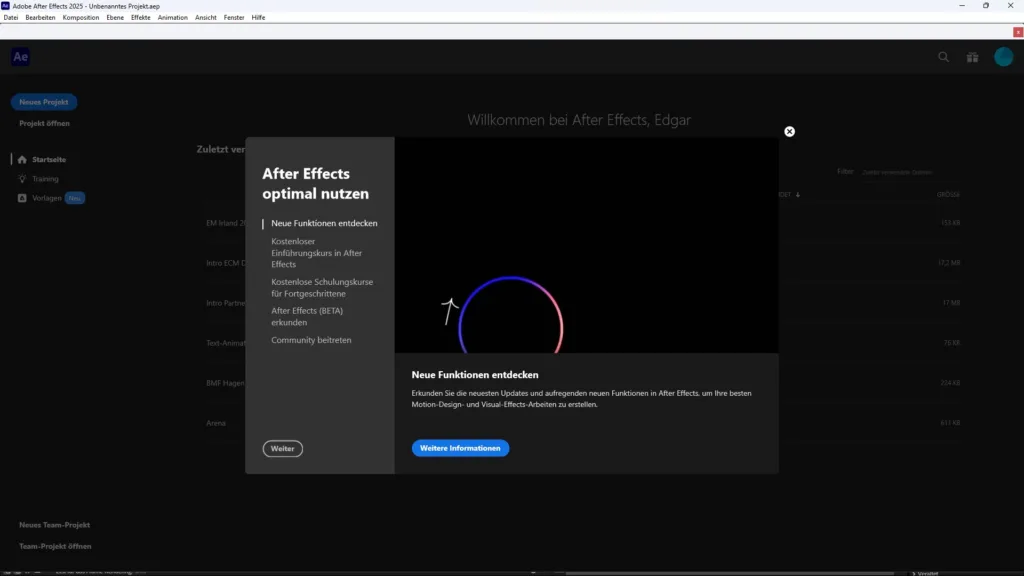Click Neues Team-Projekt
This screenshot has width=1024, height=576.
[54, 525]
